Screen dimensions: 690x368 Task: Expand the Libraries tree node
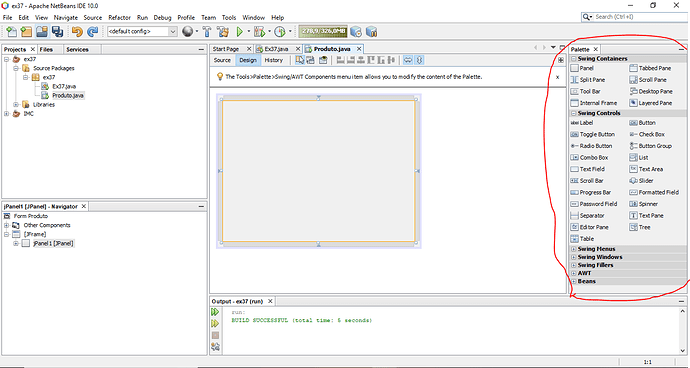[16, 105]
